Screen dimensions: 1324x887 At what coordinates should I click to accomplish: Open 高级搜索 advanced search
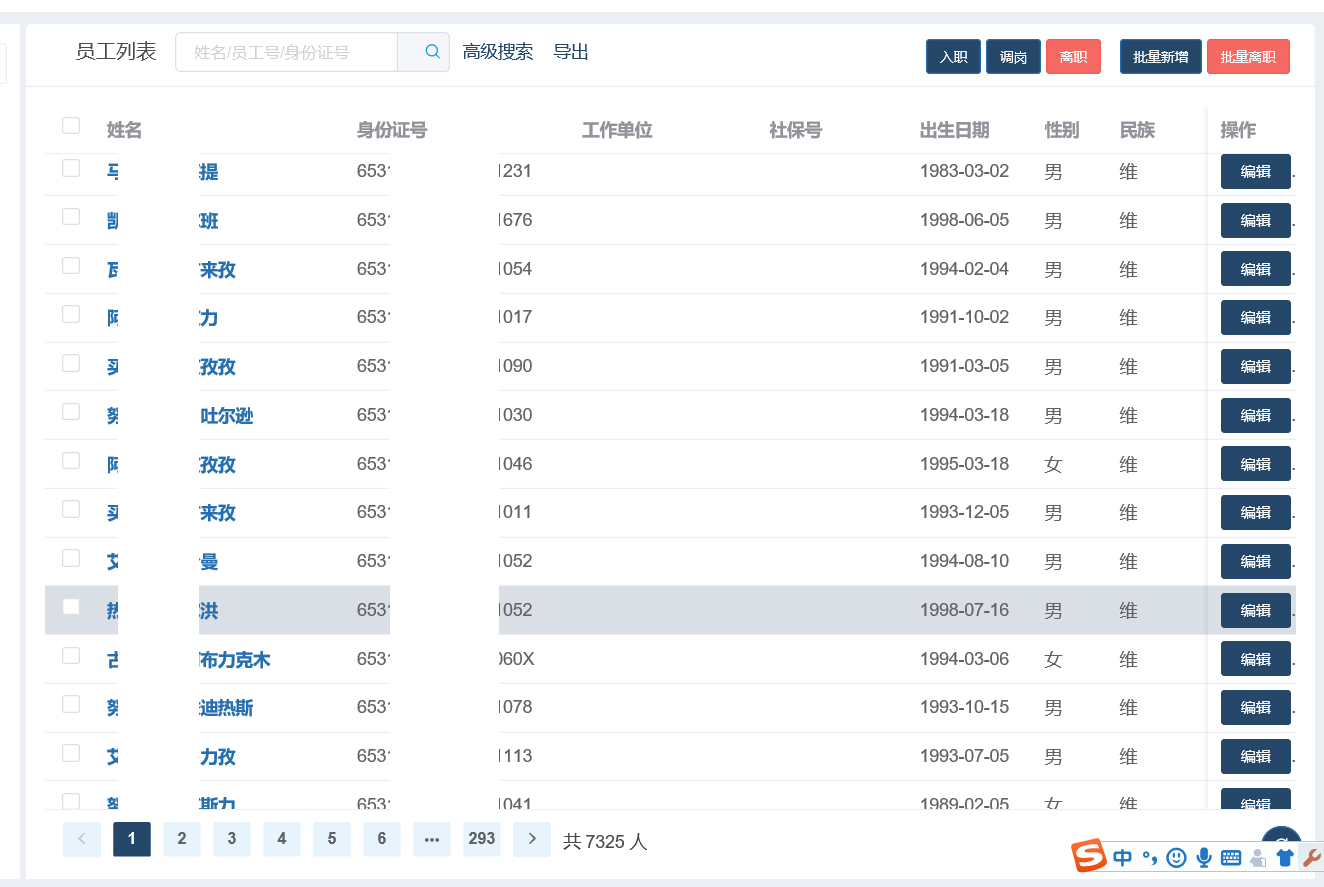pyautogui.click(x=498, y=52)
